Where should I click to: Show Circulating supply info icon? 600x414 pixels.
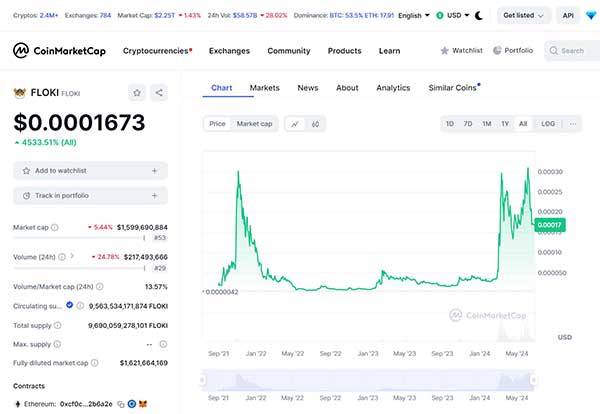tap(80, 306)
